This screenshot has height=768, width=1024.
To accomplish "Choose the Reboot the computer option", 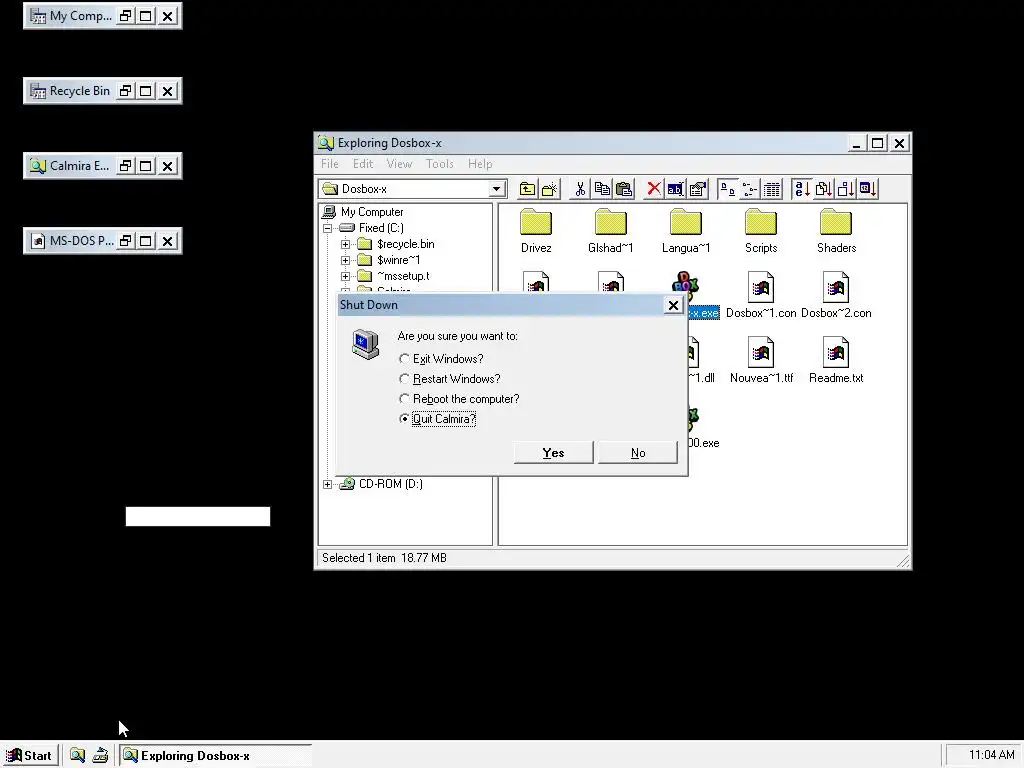I will (x=459, y=399).
